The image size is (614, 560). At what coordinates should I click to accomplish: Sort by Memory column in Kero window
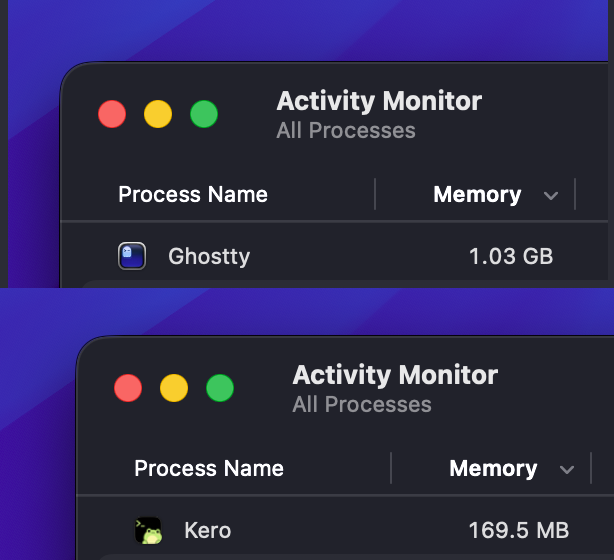(x=493, y=469)
